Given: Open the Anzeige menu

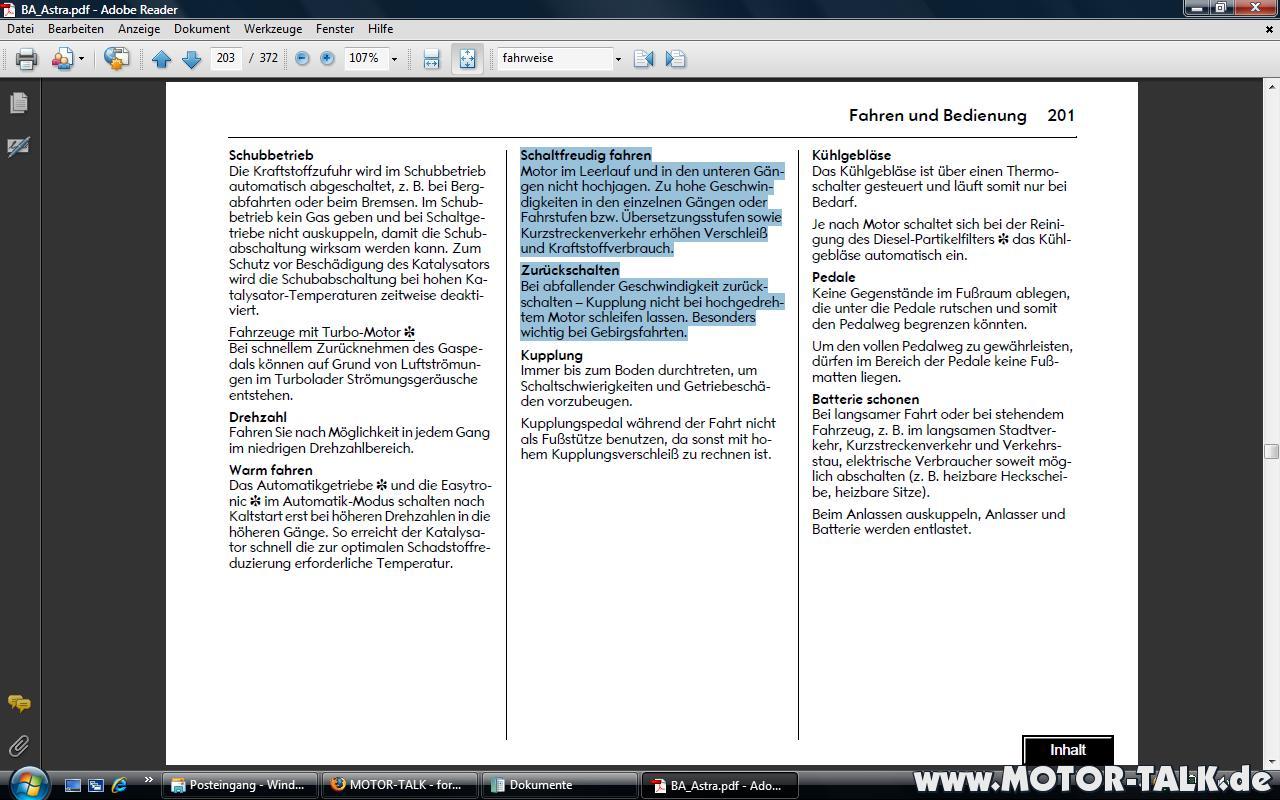Looking at the screenshot, I should click(139, 29).
